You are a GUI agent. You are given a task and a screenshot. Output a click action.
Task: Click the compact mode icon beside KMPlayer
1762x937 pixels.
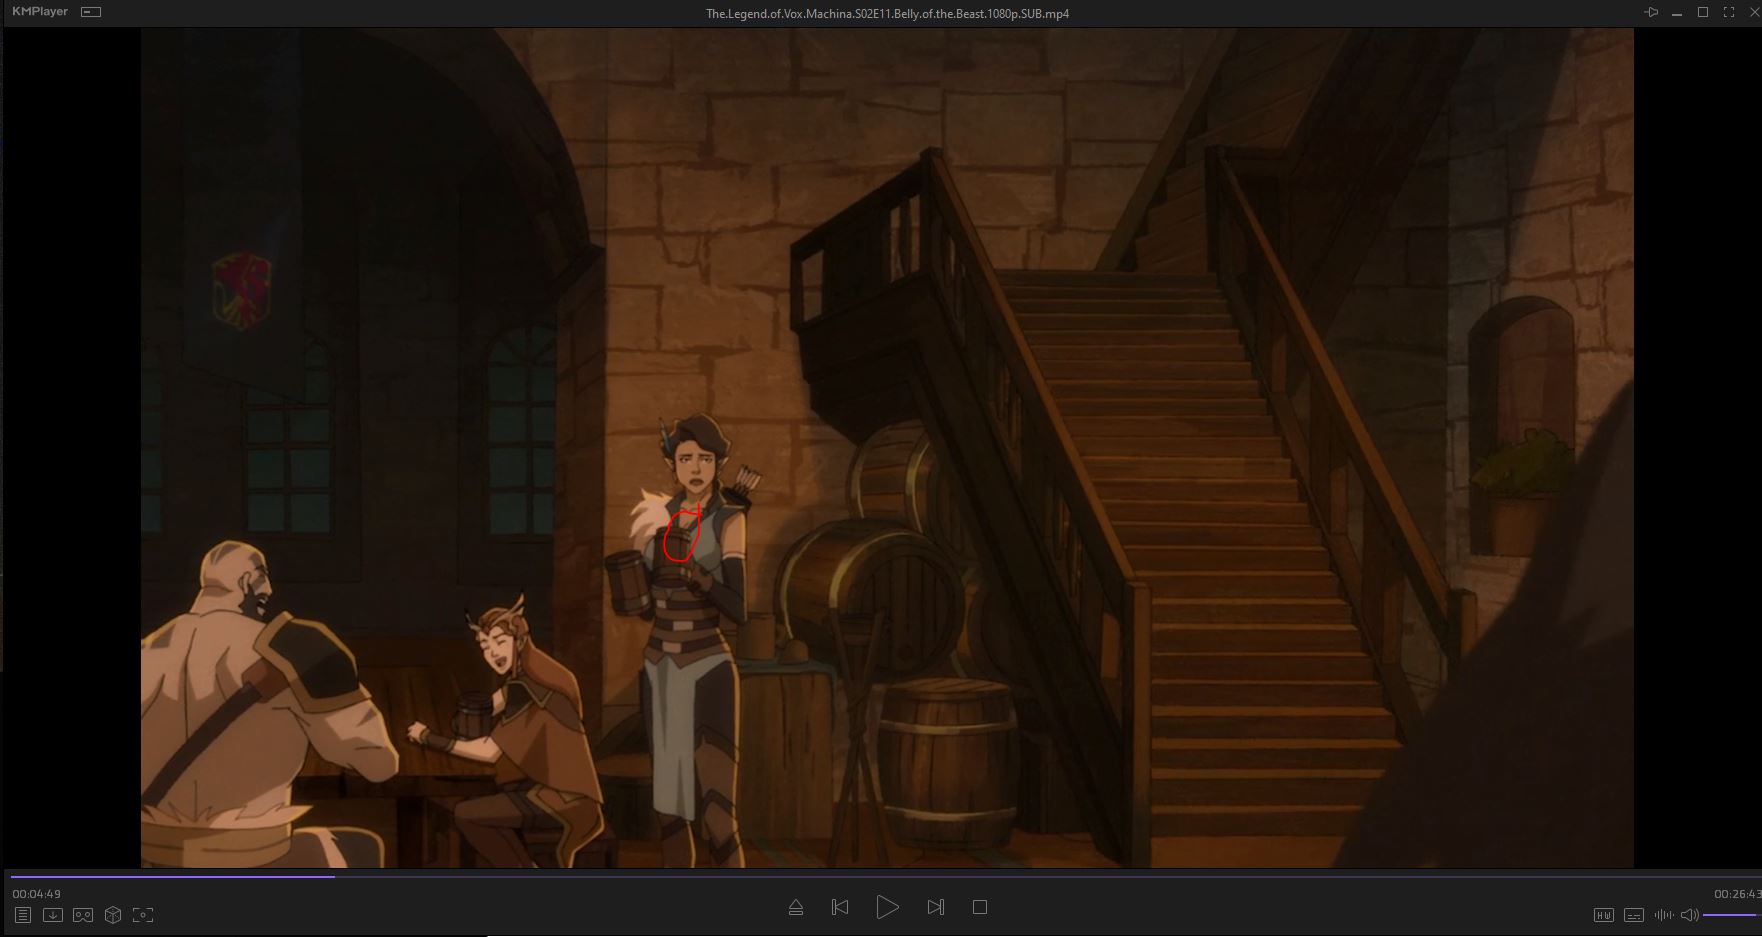(x=91, y=12)
